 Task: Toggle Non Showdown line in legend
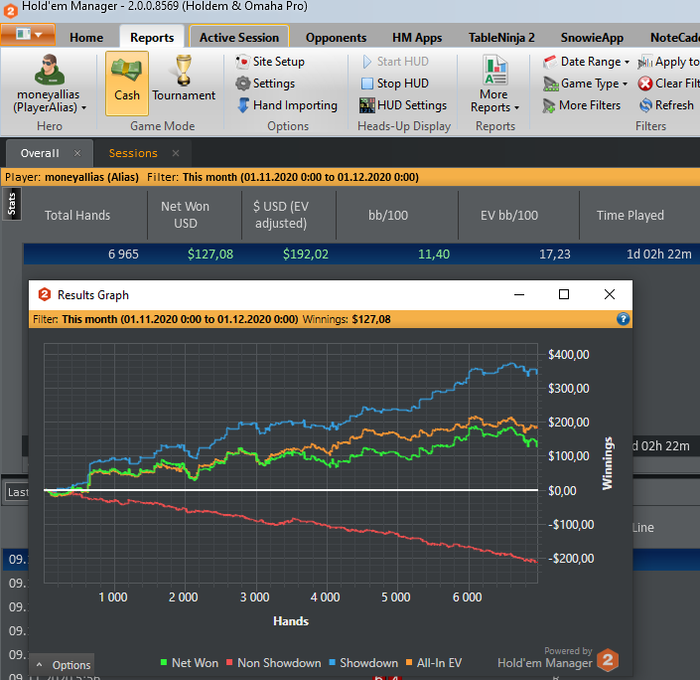[274, 663]
